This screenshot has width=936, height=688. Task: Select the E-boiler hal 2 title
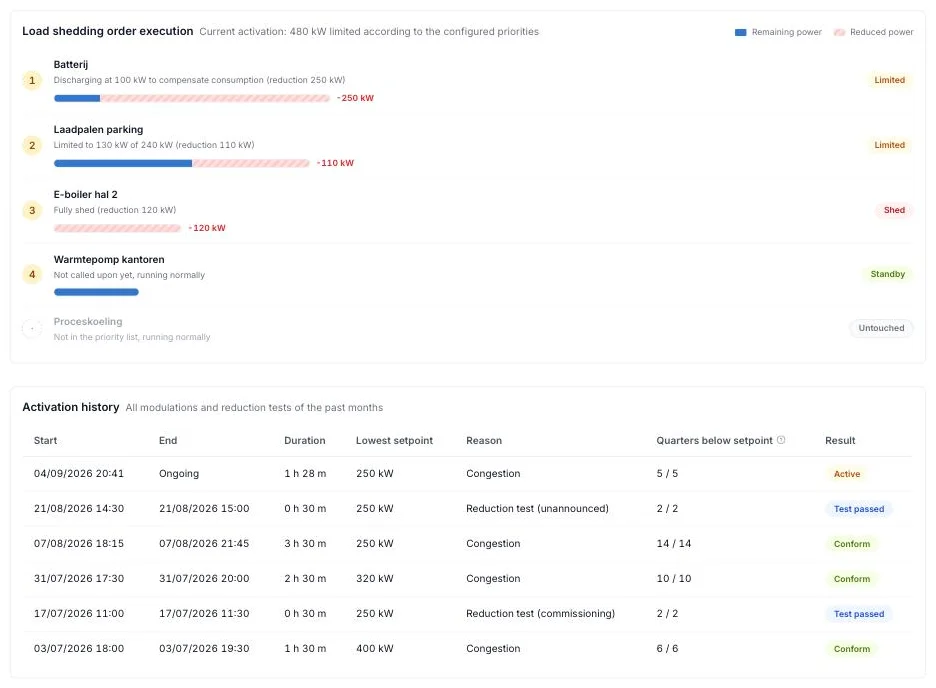coord(85,195)
